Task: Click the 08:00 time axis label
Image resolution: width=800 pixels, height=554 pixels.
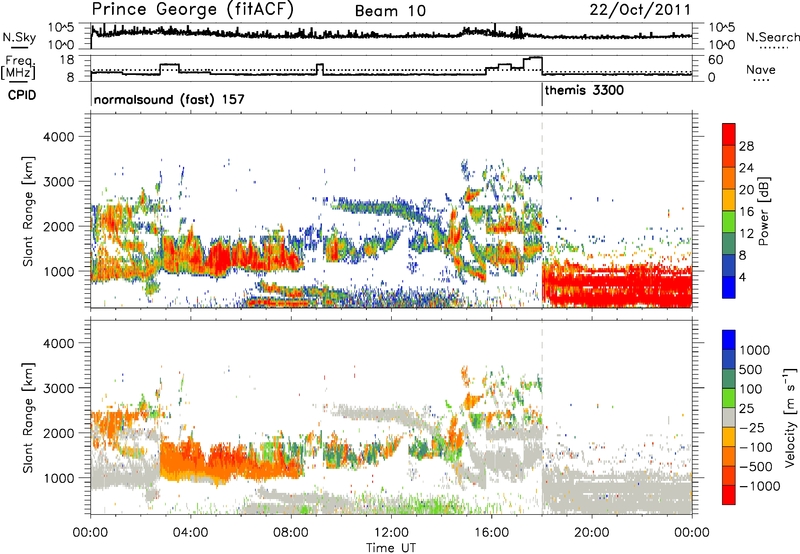Action: [x=291, y=533]
